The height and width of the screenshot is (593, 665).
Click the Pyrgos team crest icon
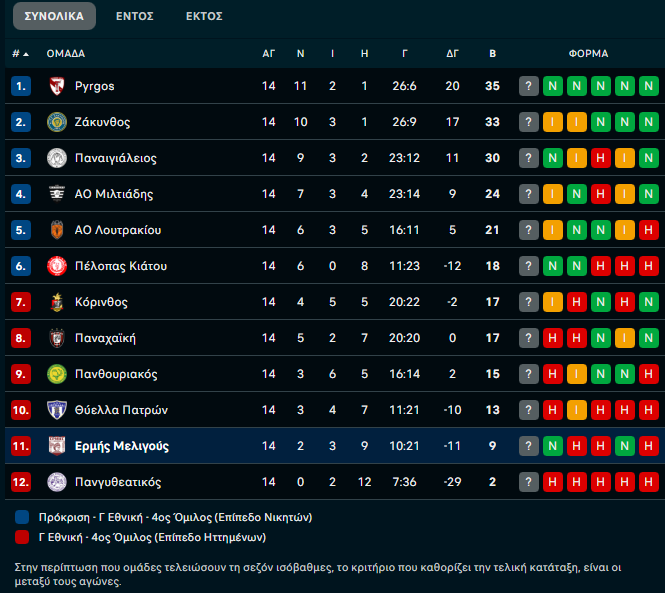coord(57,86)
